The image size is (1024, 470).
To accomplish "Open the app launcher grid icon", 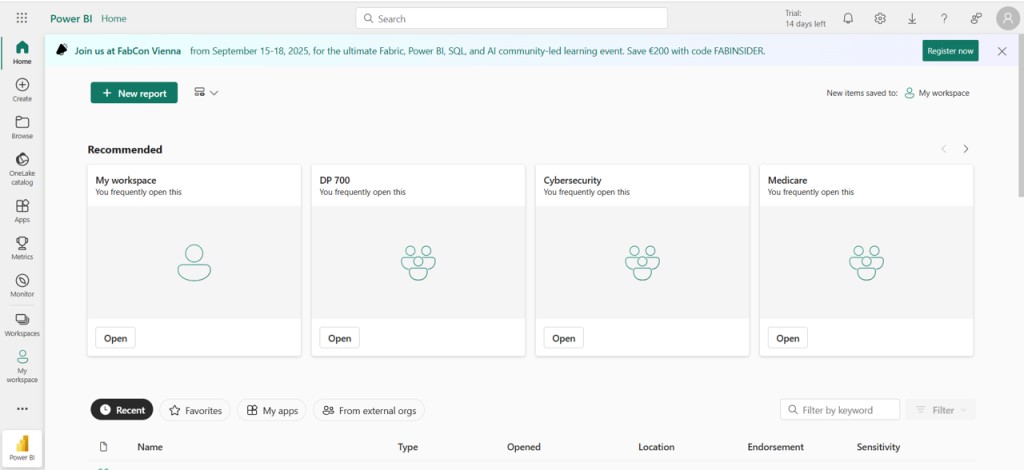I will (x=22, y=18).
